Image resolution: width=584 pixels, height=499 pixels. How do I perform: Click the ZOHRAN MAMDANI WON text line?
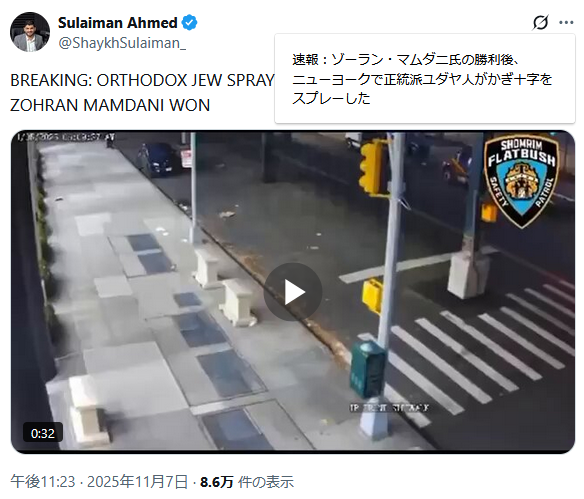[110, 105]
